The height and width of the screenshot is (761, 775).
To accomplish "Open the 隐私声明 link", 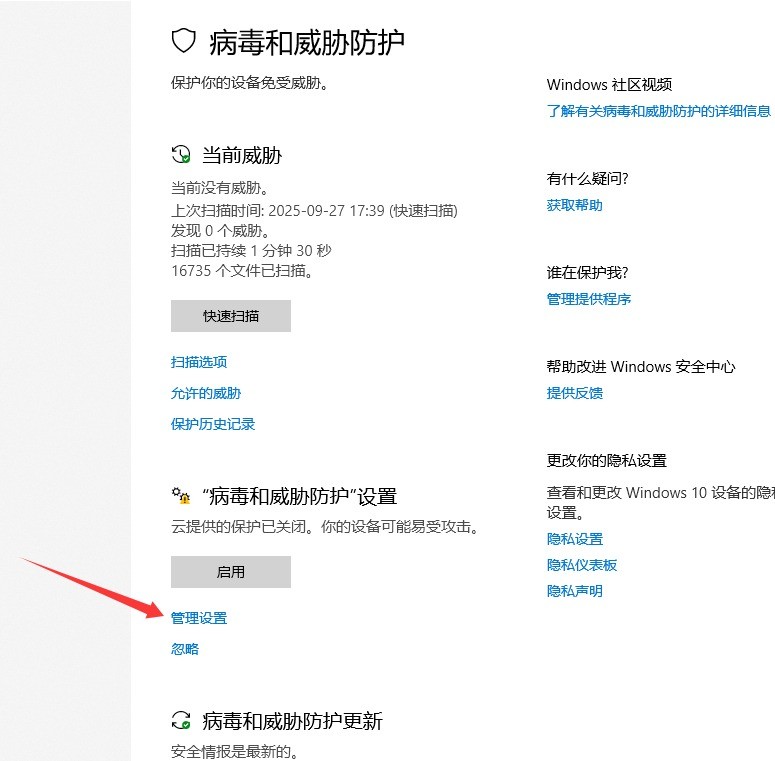I will tap(574, 591).
